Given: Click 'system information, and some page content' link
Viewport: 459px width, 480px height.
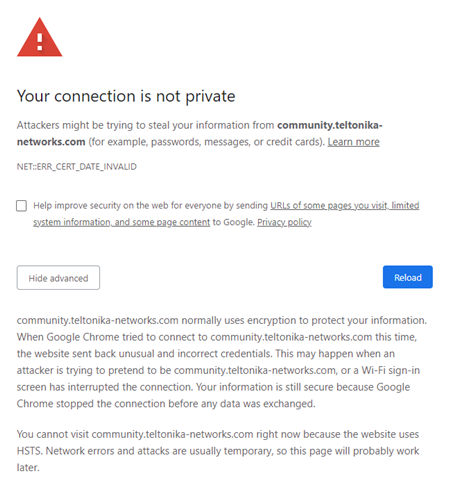Looking at the screenshot, I should [x=121, y=222].
